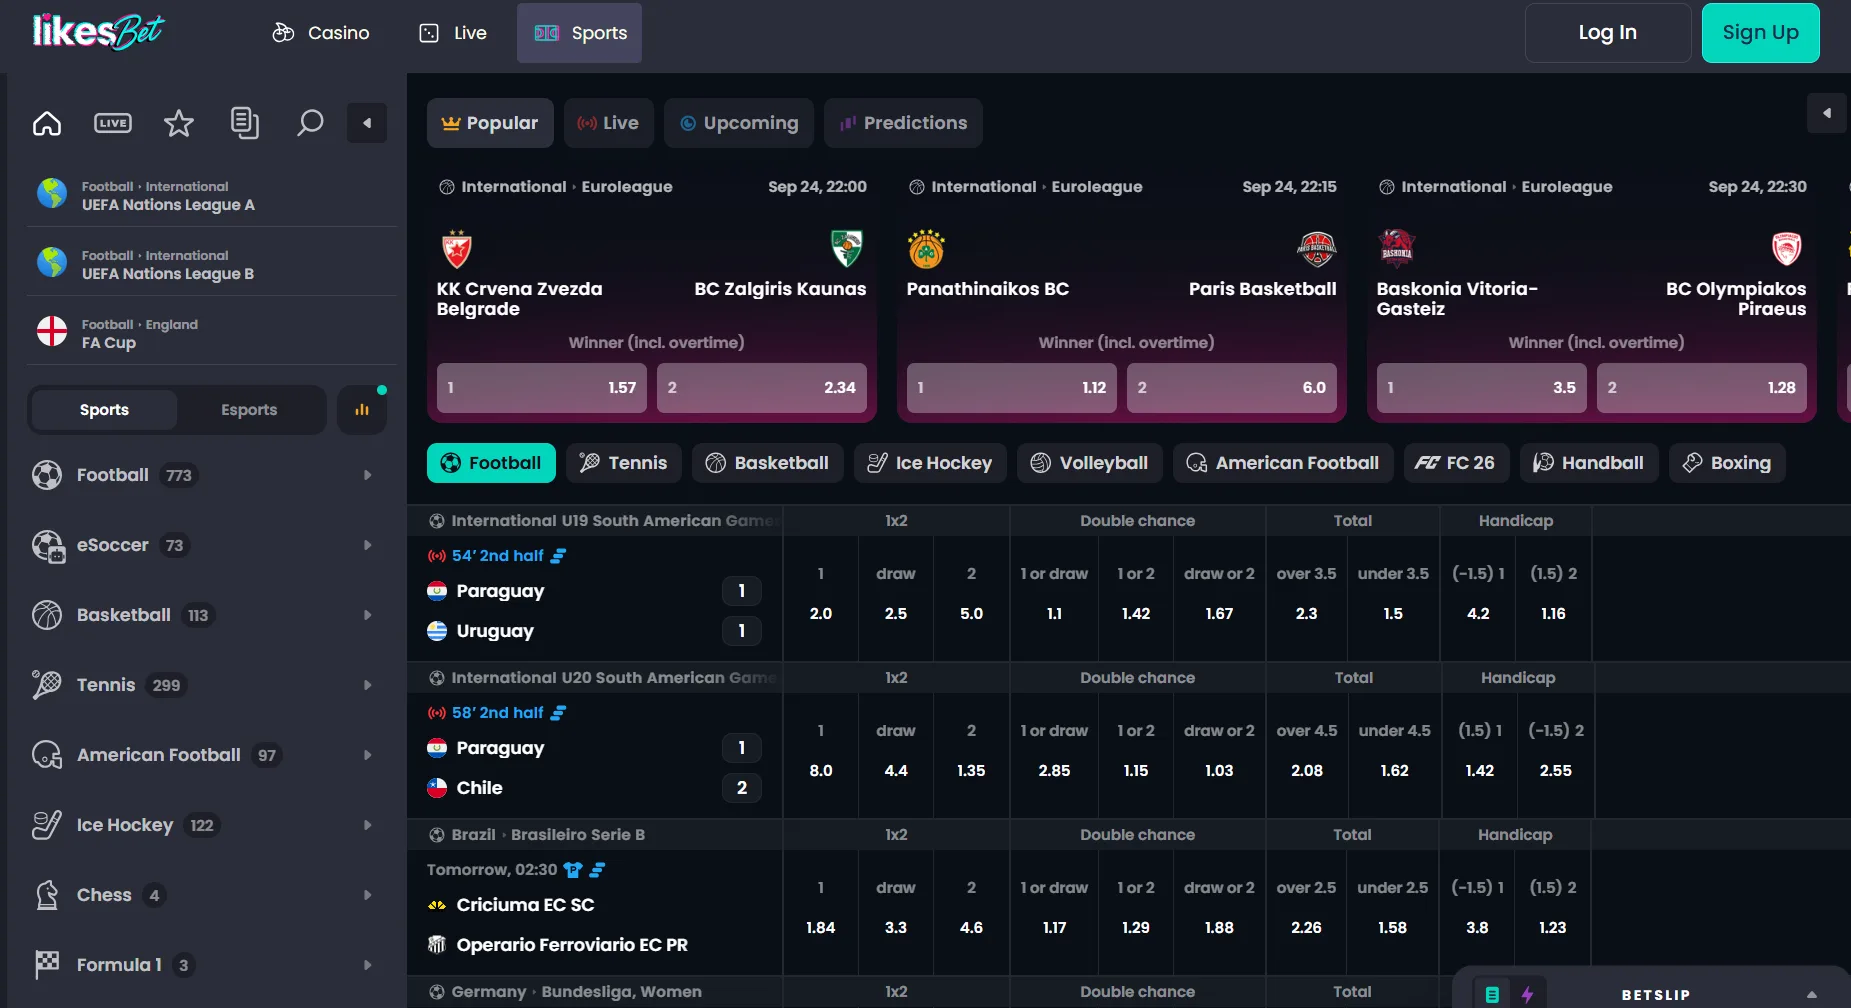Bet on Olympiakos at 1.28

pyautogui.click(x=1702, y=388)
